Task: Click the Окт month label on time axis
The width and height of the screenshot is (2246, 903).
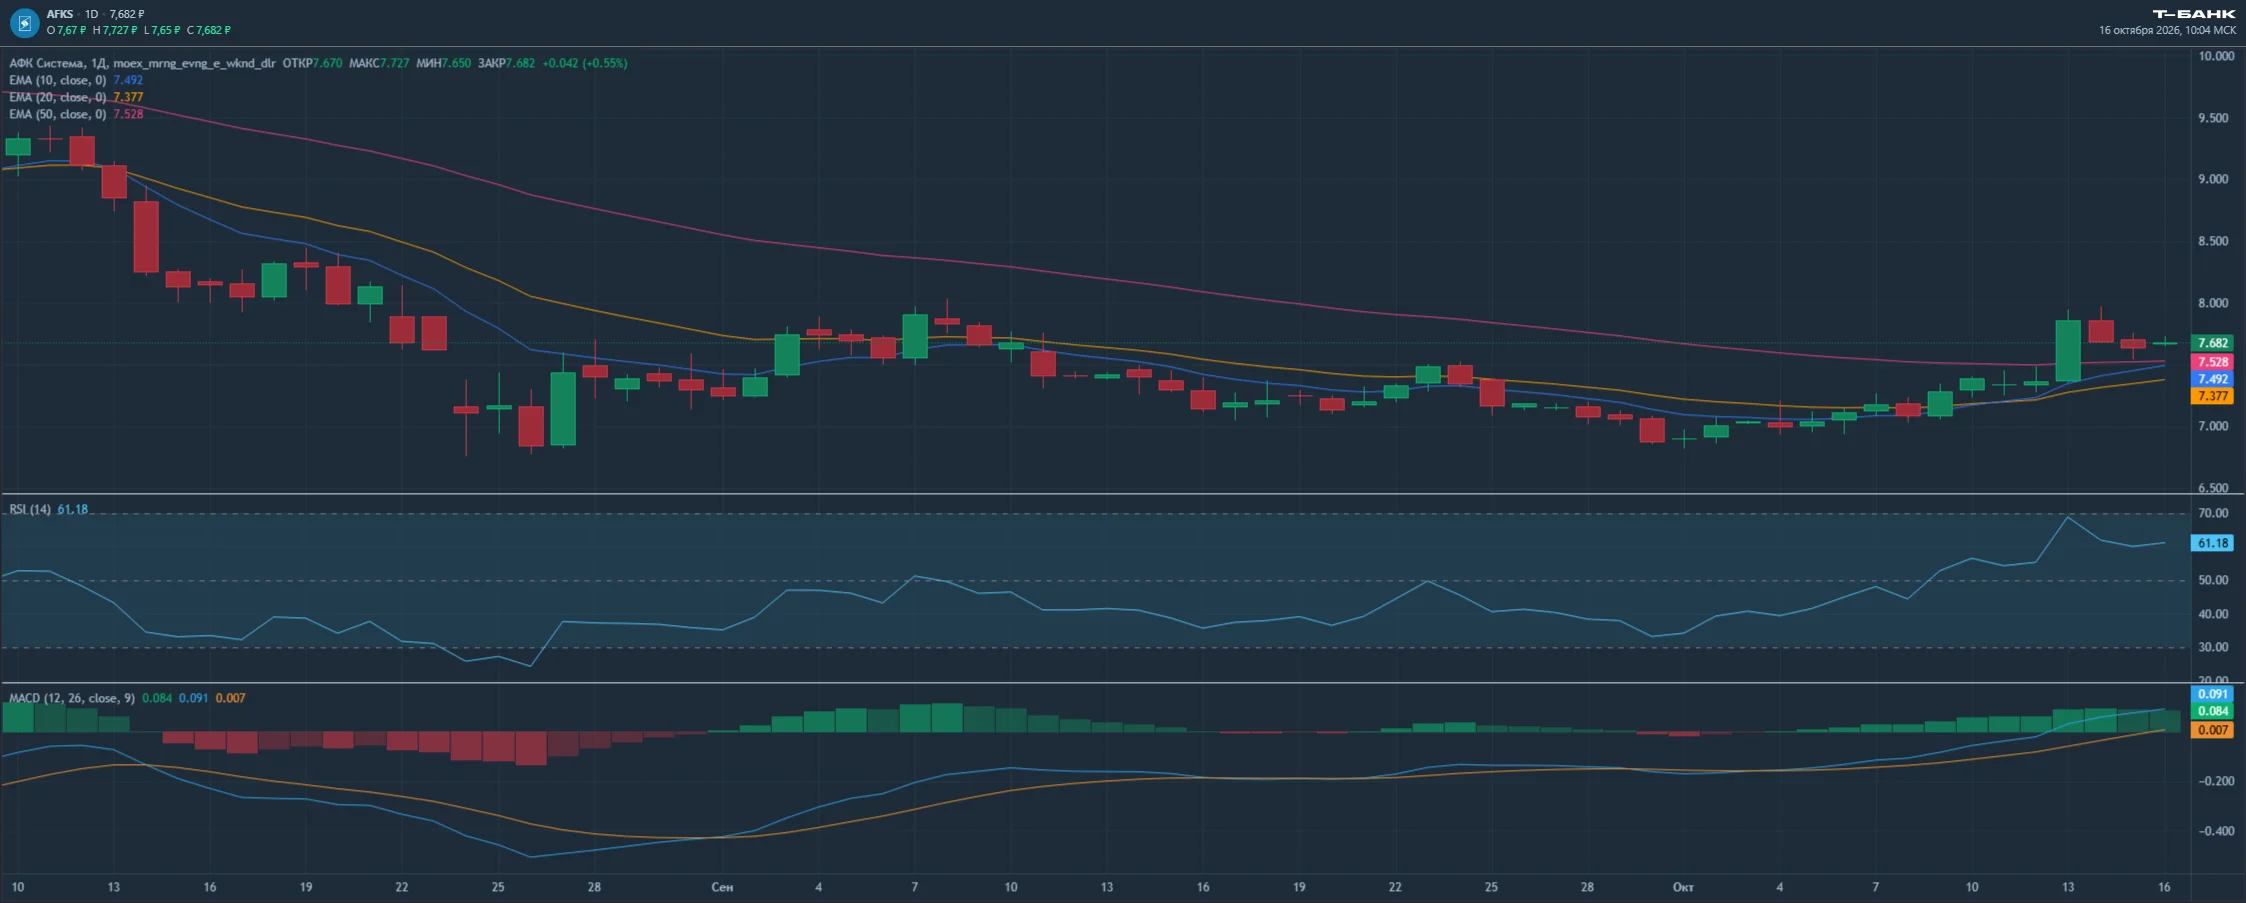Action: 1683,887
